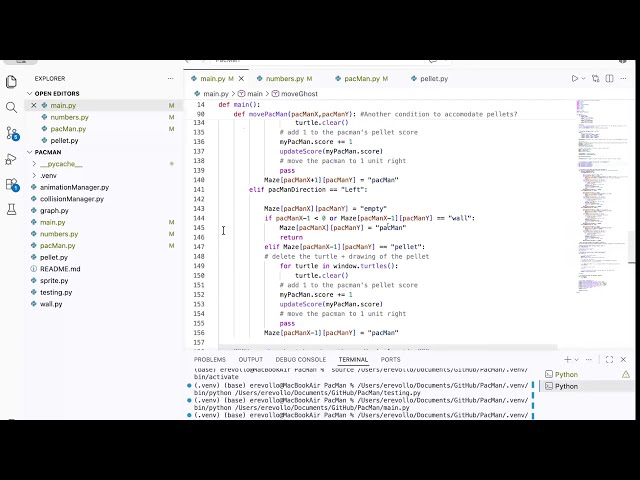Click the warning icon on Python terminal
The width and height of the screenshot is (640, 480).
coord(626,374)
